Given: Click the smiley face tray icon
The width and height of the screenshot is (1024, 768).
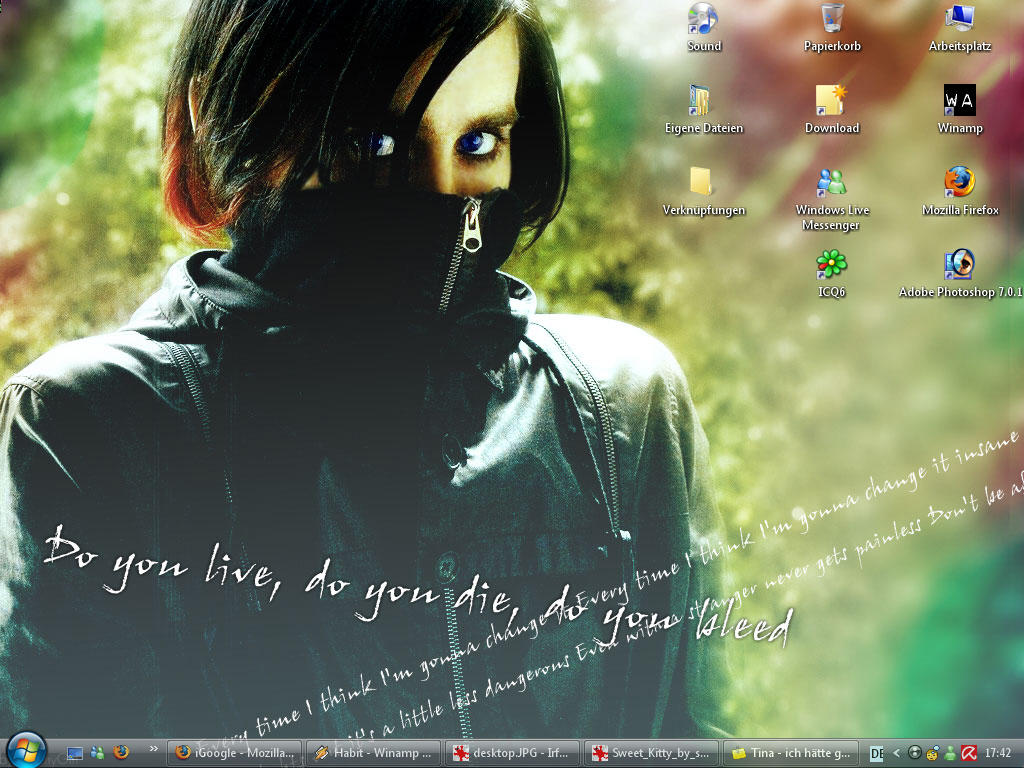Looking at the screenshot, I should 933,753.
